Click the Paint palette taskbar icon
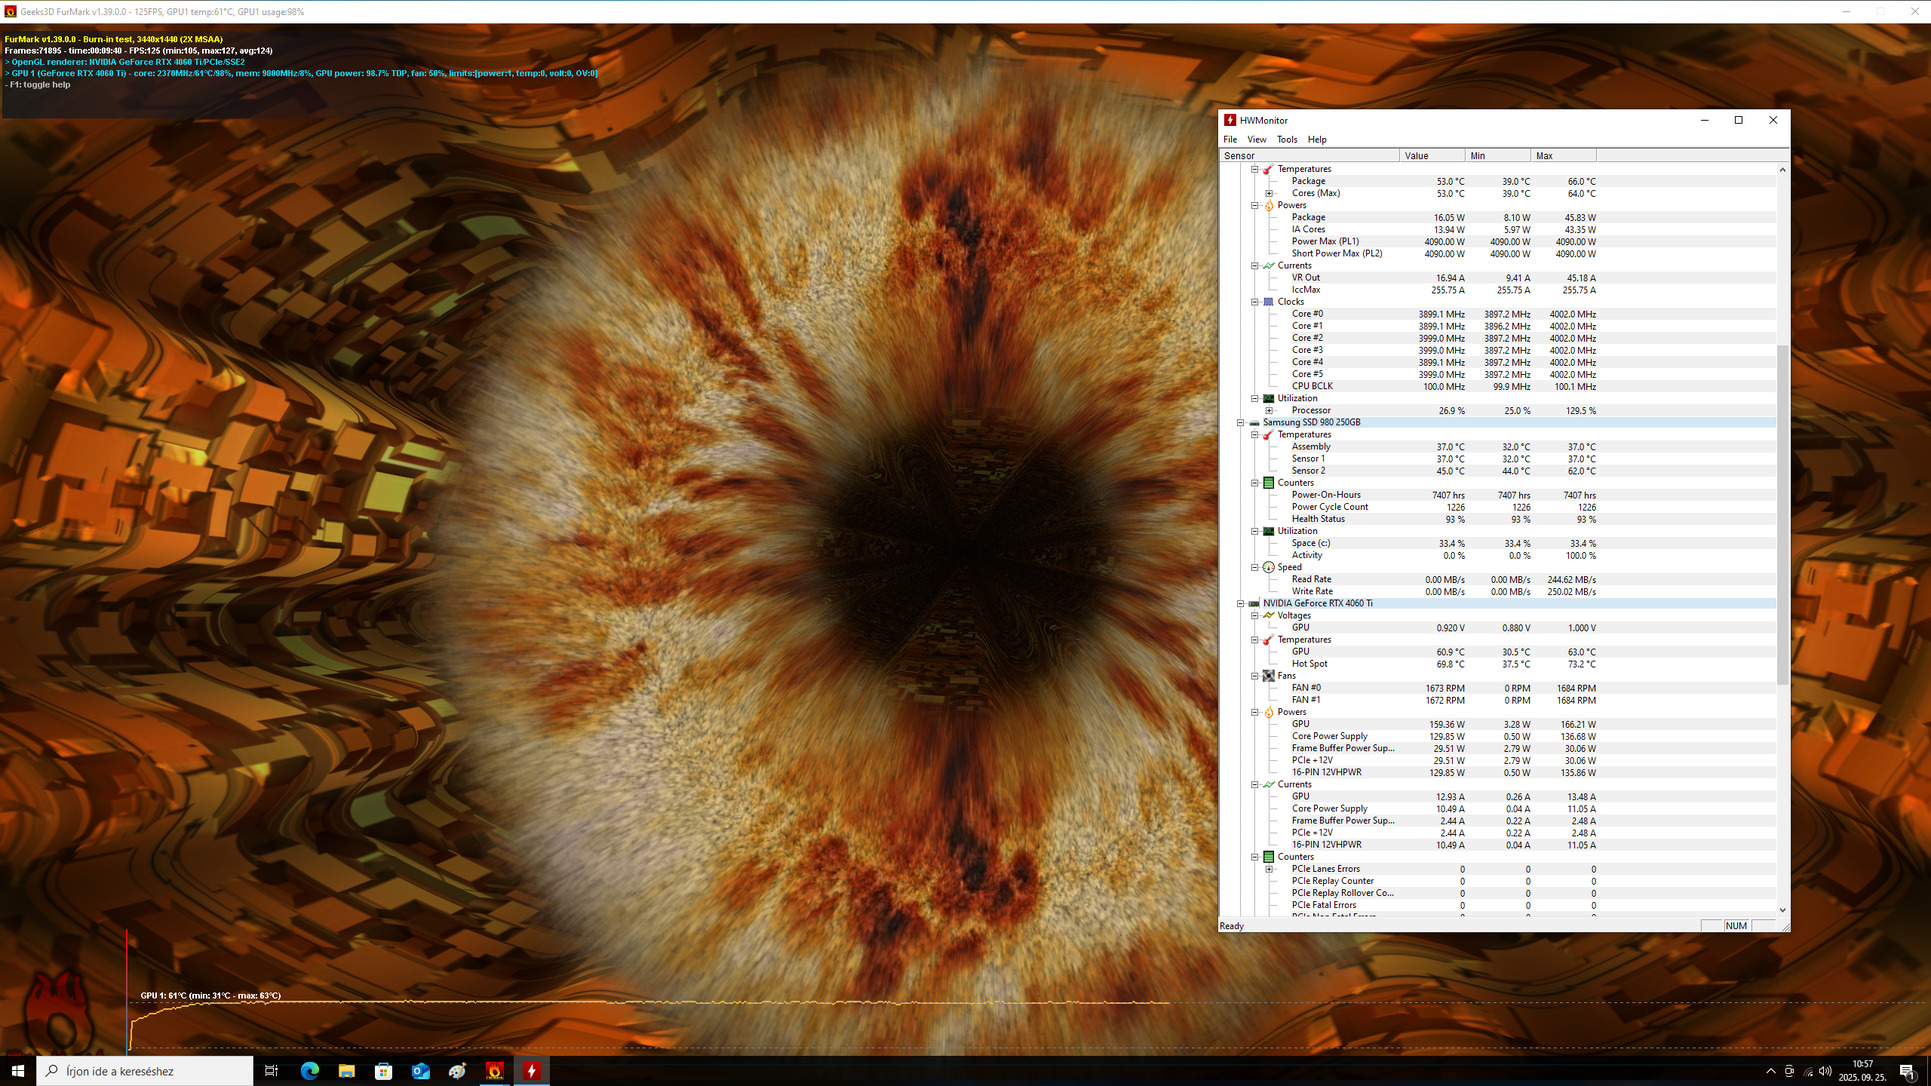This screenshot has width=1931, height=1086. coord(457,1071)
